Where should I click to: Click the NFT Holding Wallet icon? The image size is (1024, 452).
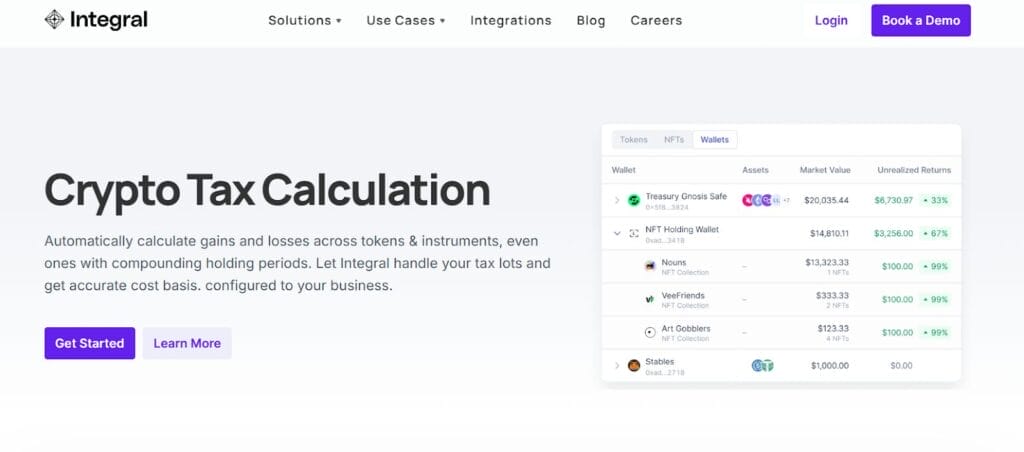pyautogui.click(x=633, y=233)
